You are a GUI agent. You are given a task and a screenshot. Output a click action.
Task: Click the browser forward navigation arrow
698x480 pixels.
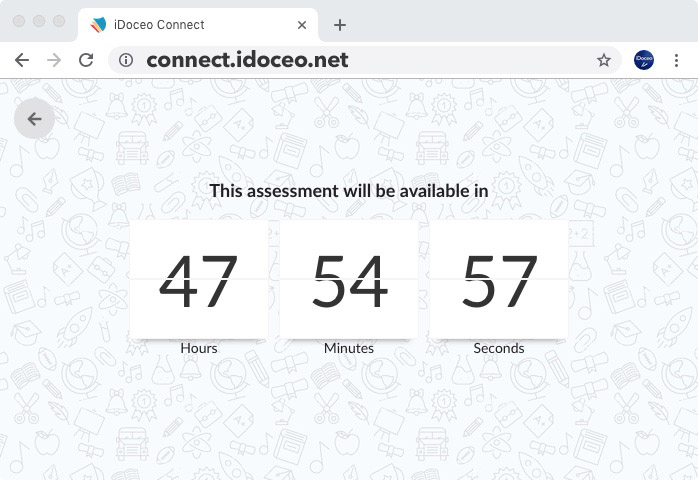click(x=54, y=60)
